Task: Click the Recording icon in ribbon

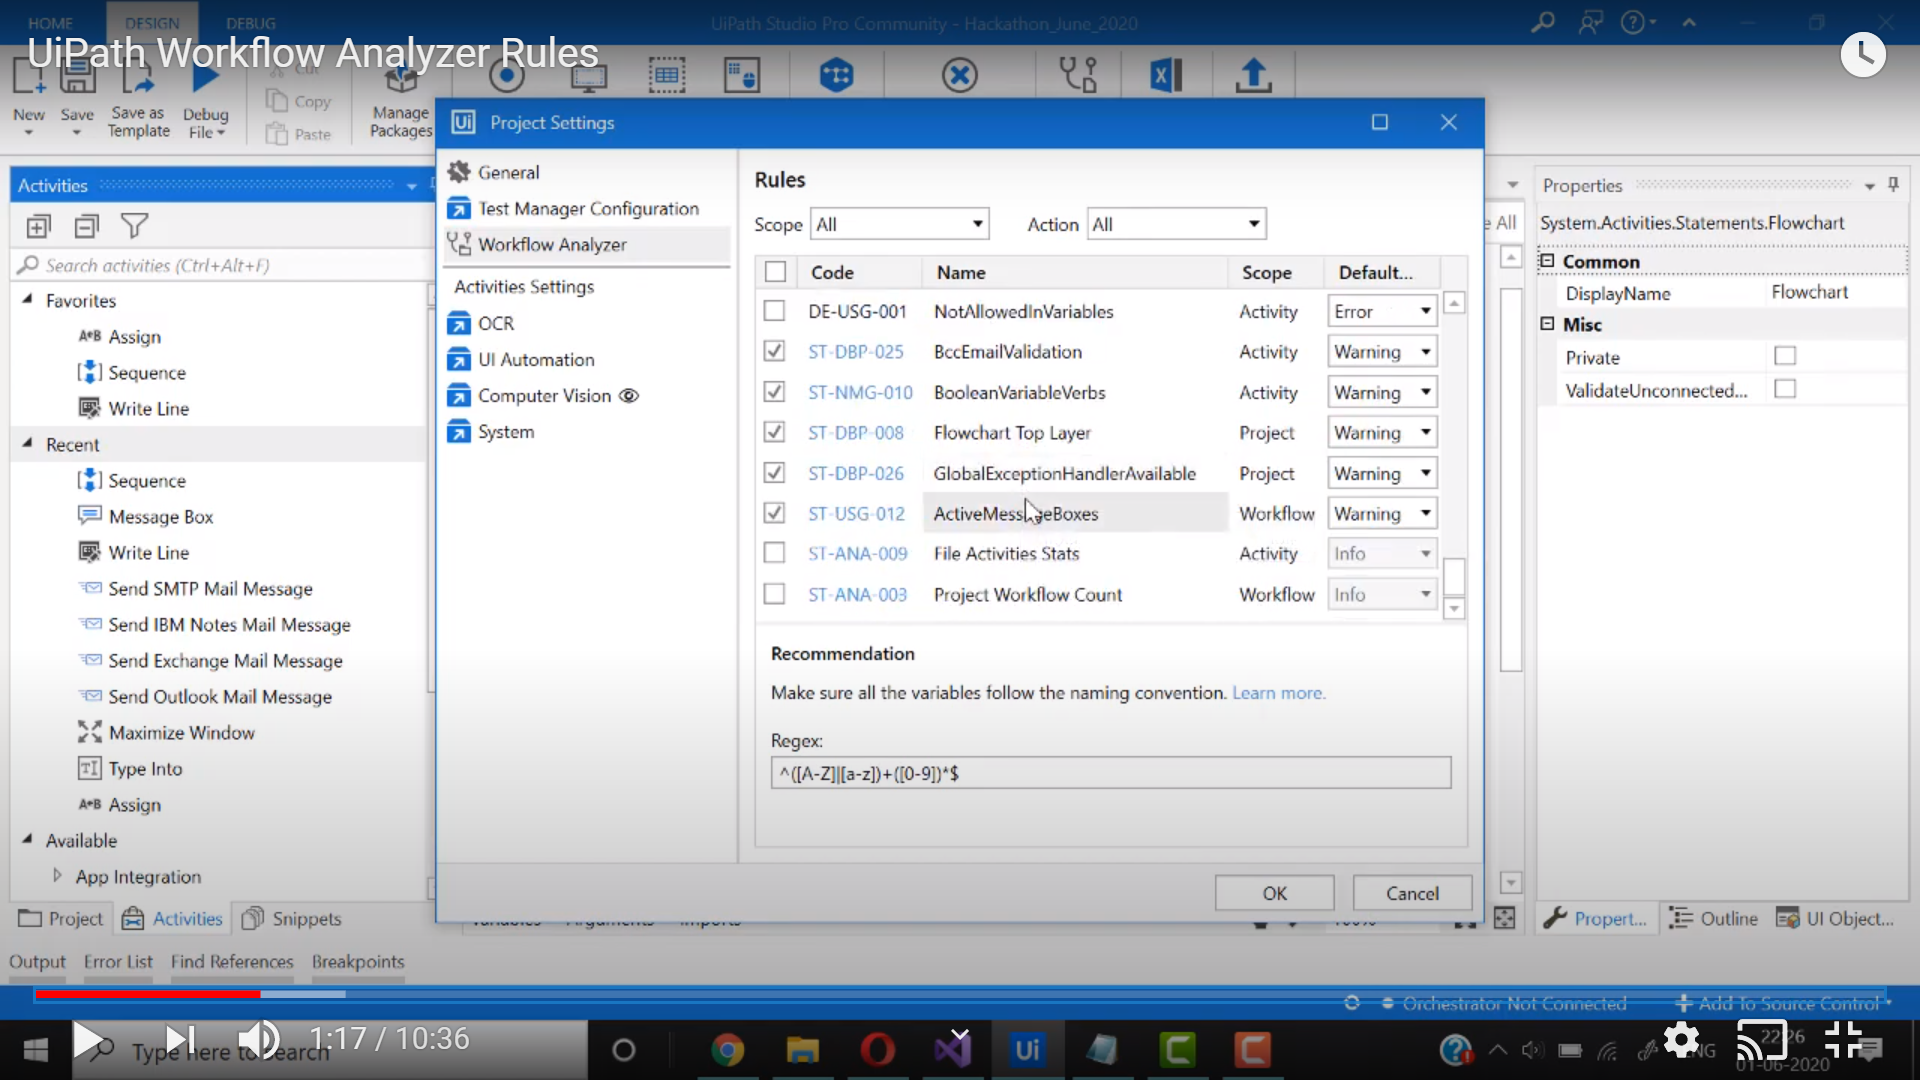Action: [507, 75]
